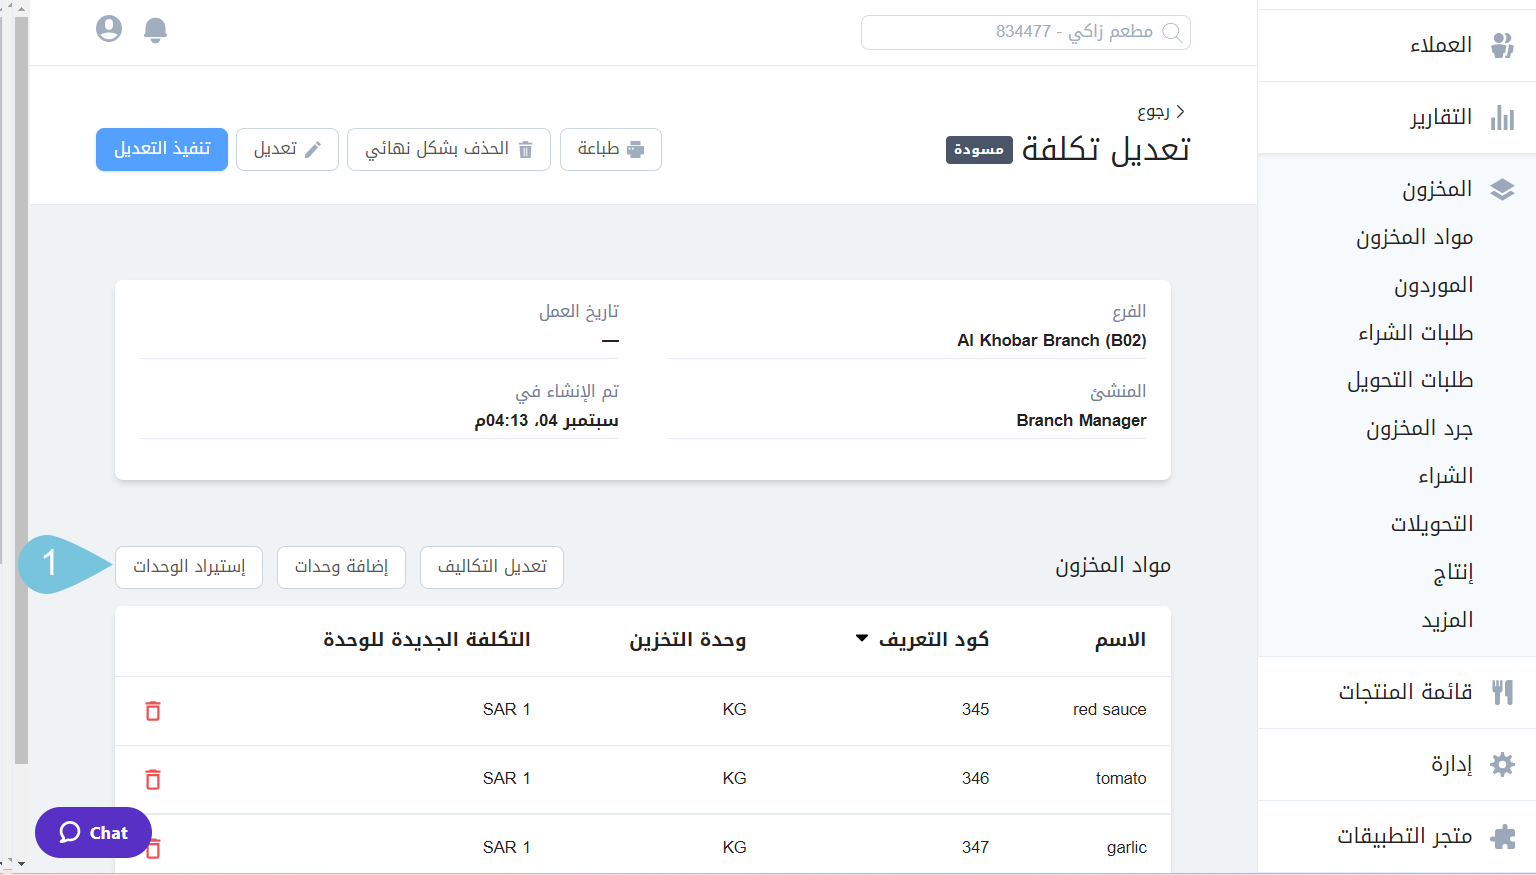Click SAR 1 cost in tomato row
Image resolution: width=1536 pixels, height=875 pixels.
(x=506, y=778)
